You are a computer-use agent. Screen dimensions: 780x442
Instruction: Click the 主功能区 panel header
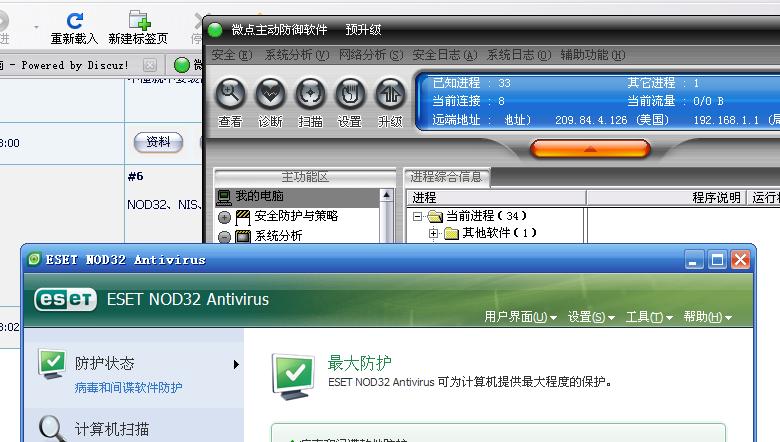305,177
